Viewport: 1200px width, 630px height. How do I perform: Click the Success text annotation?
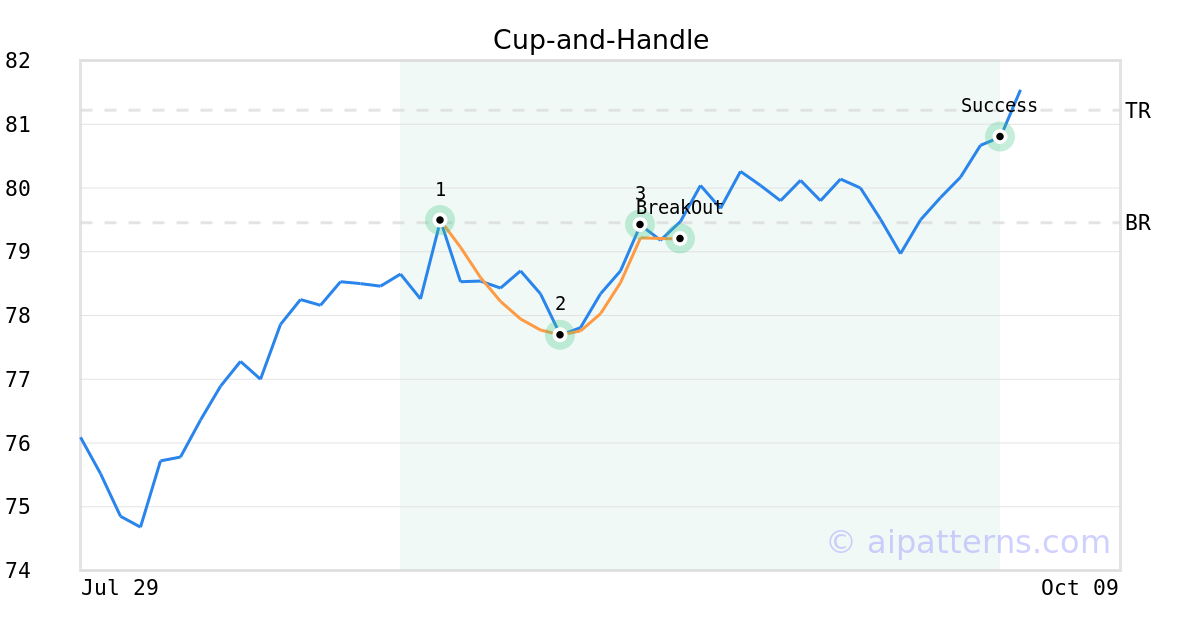999,106
